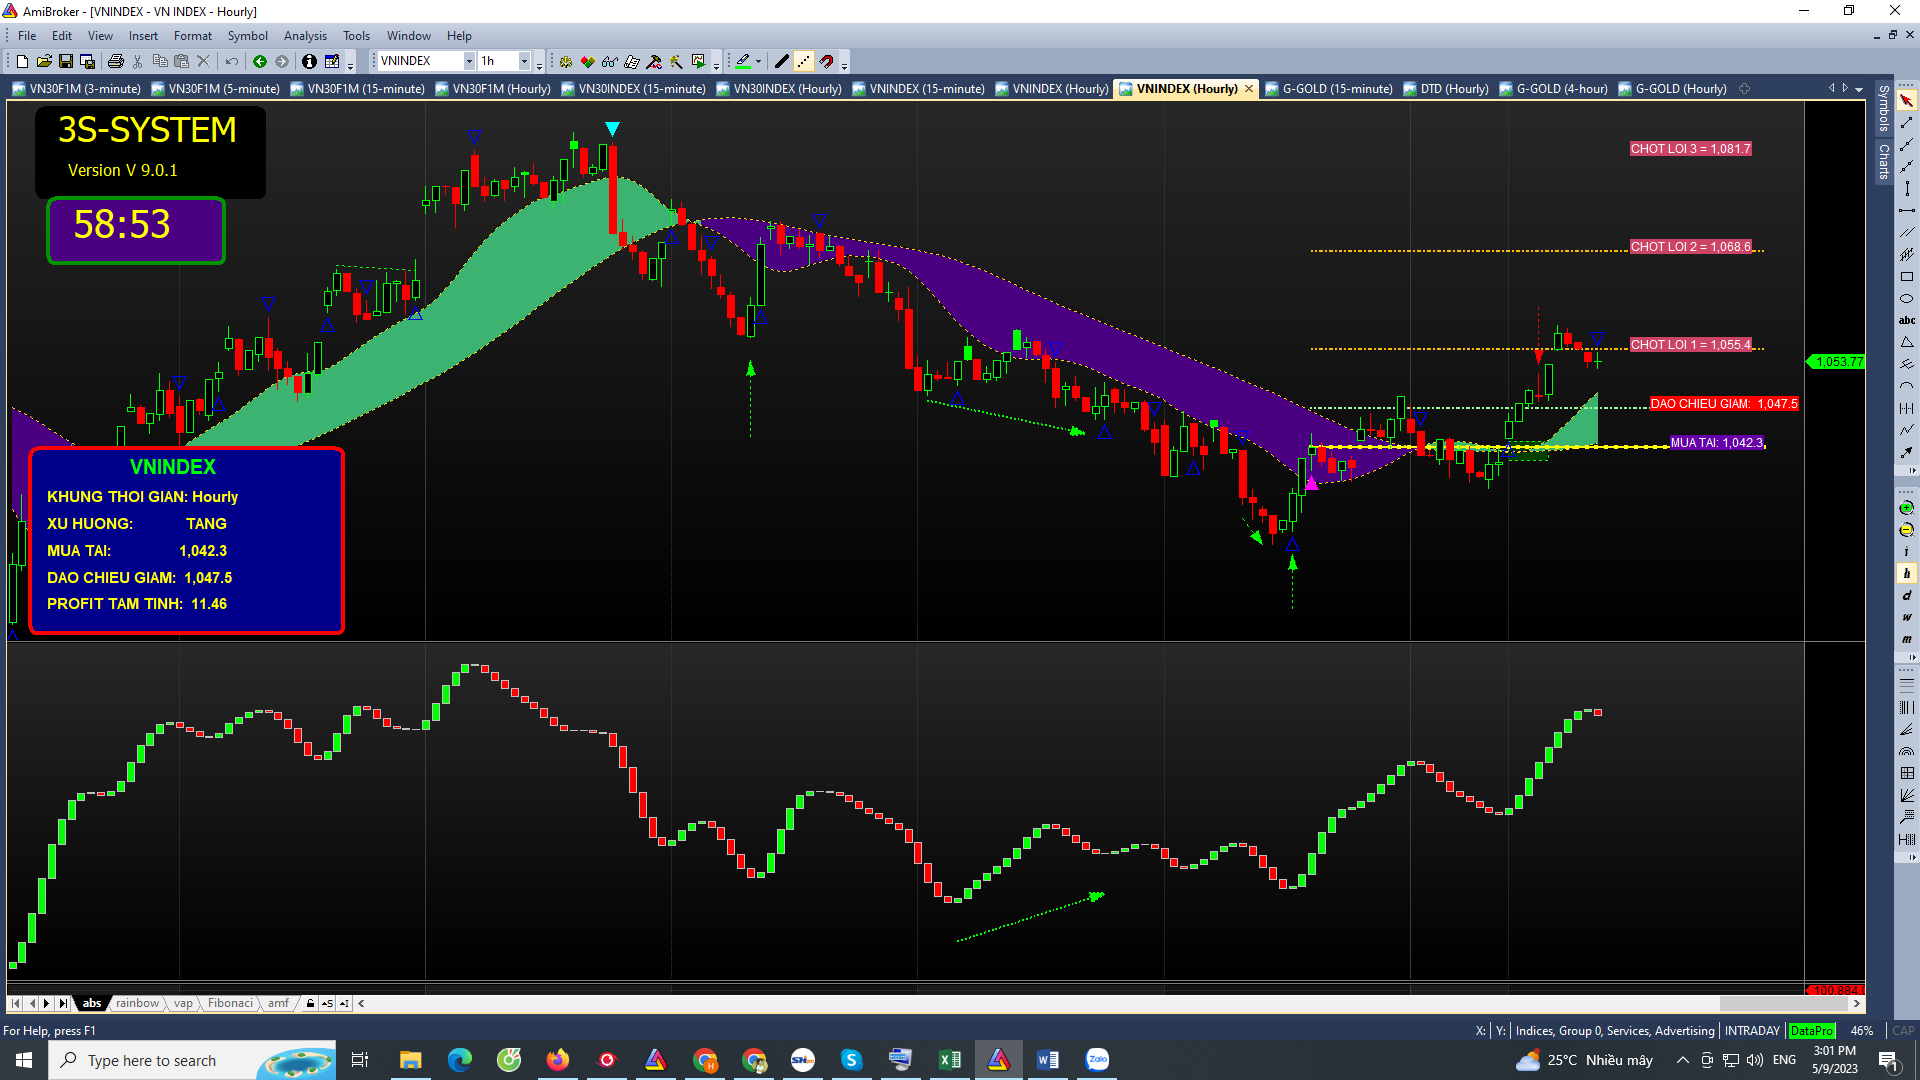Open the Explore (binoculars) analysis tool
The height and width of the screenshot is (1080, 1920).
coord(610,62)
